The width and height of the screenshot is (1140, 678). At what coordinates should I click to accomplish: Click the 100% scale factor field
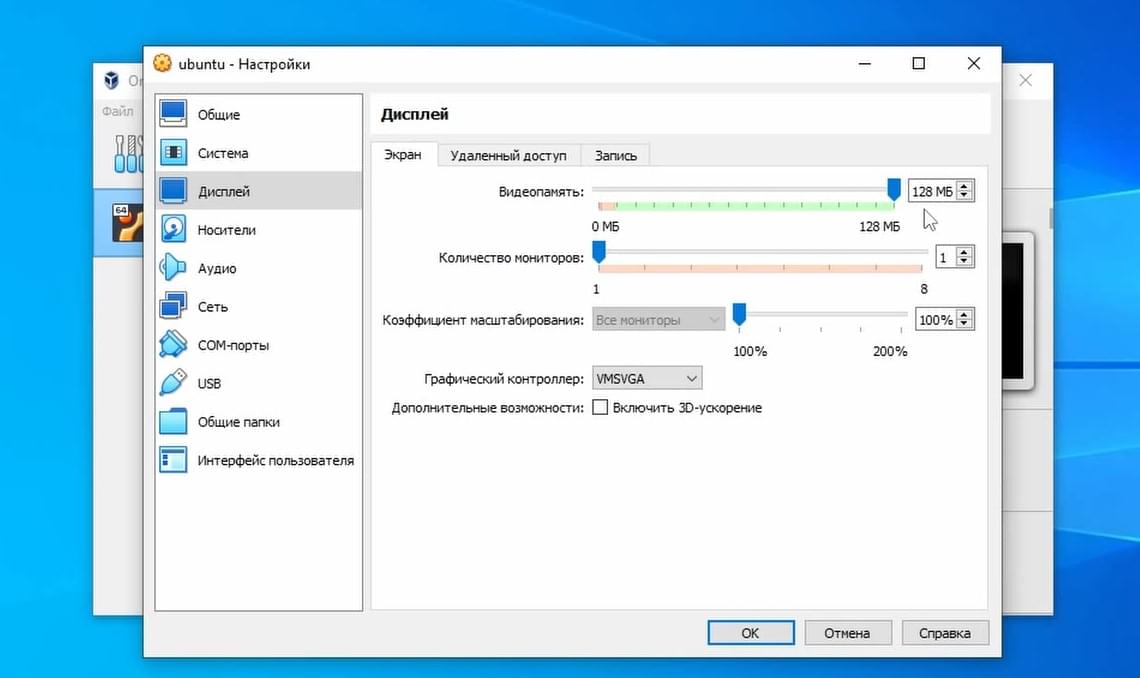tap(934, 320)
